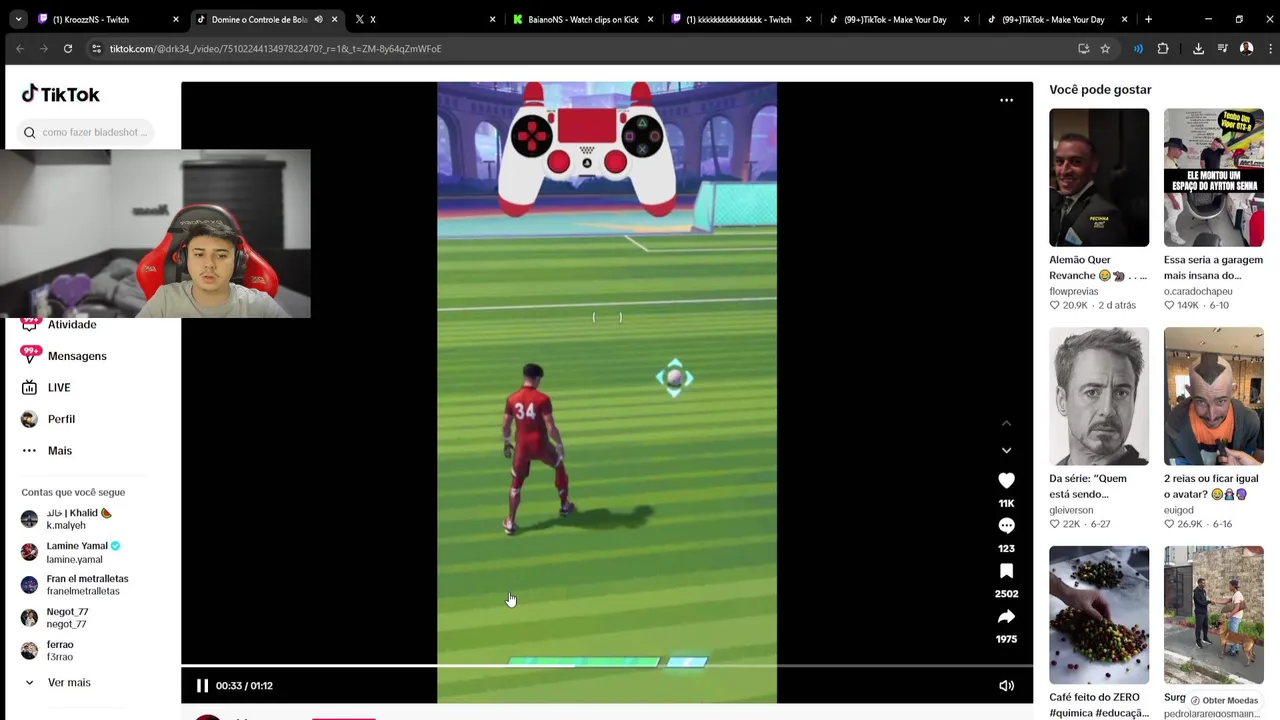This screenshot has height=720, width=1280.
Task: Reload the page
Action: point(68,48)
